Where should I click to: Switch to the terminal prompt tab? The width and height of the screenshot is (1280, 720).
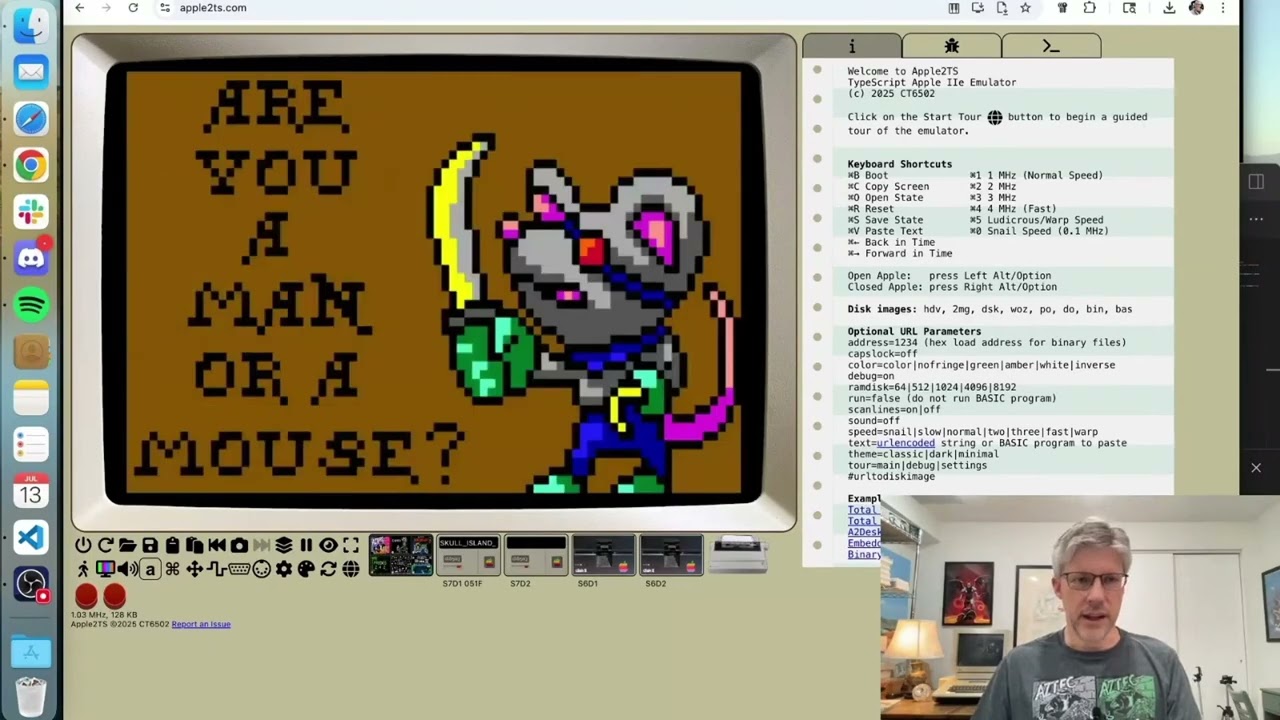point(1051,46)
